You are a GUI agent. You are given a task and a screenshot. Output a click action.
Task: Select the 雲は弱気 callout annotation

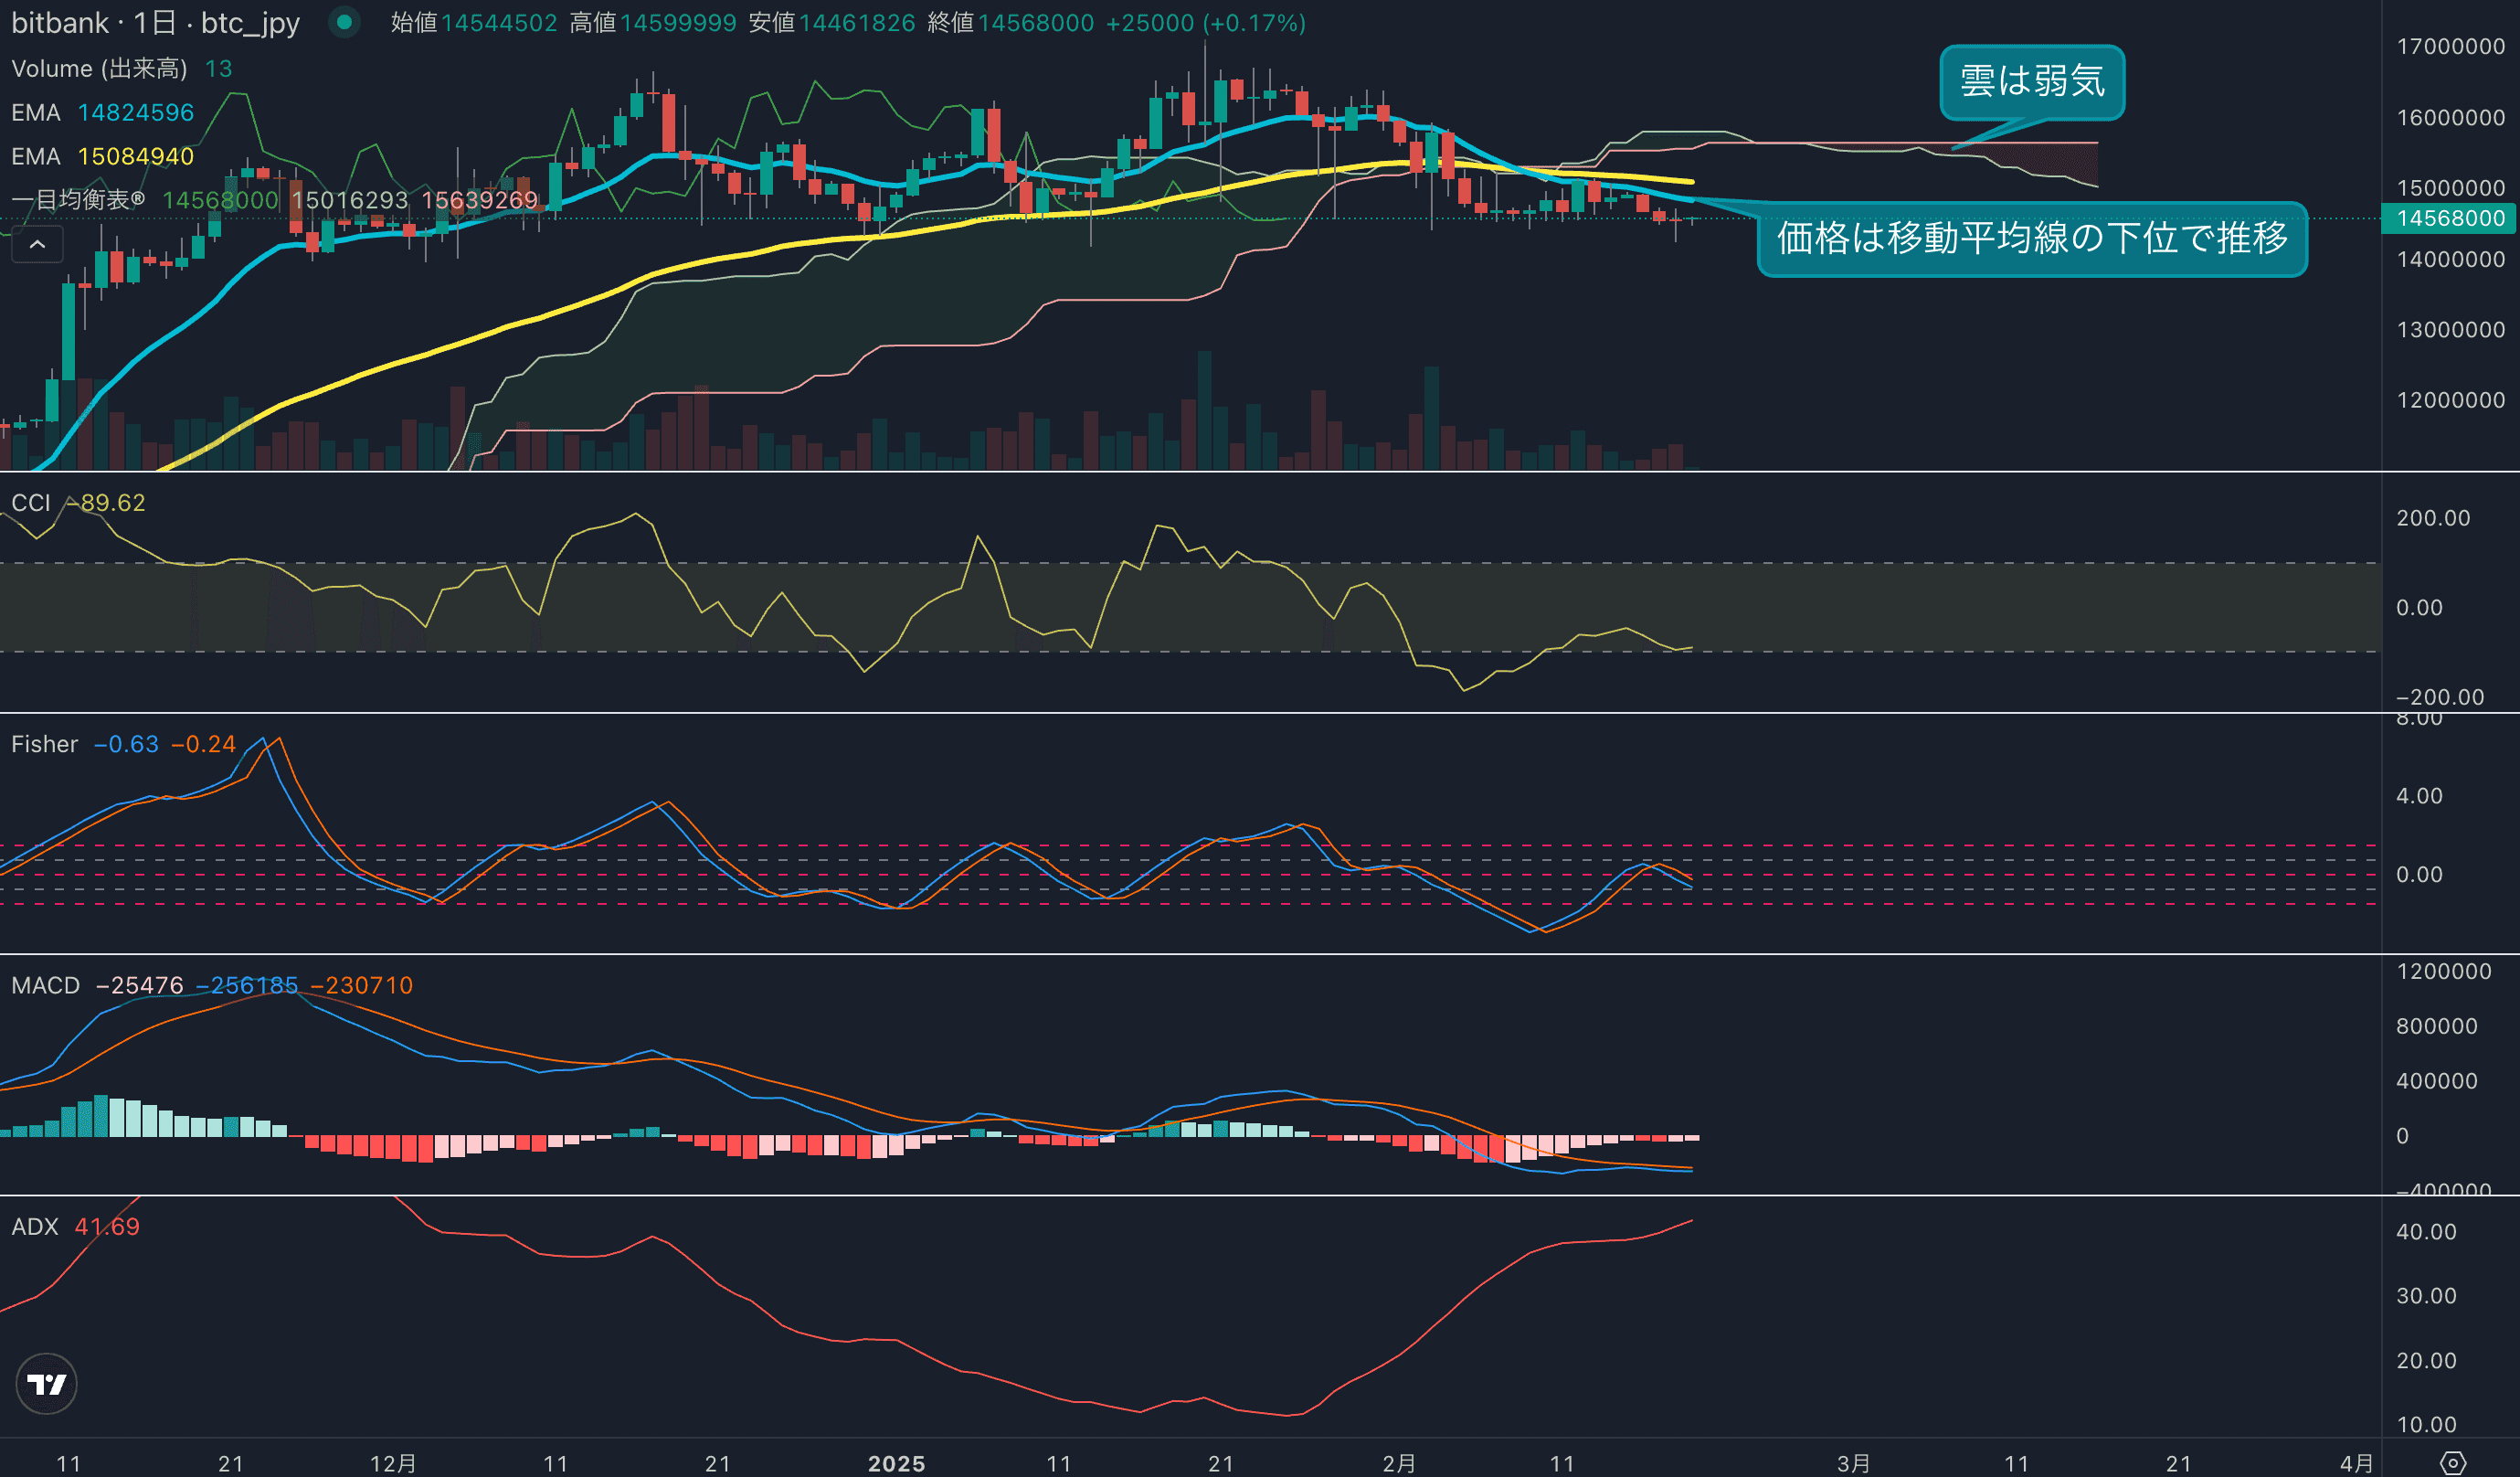2031,82
